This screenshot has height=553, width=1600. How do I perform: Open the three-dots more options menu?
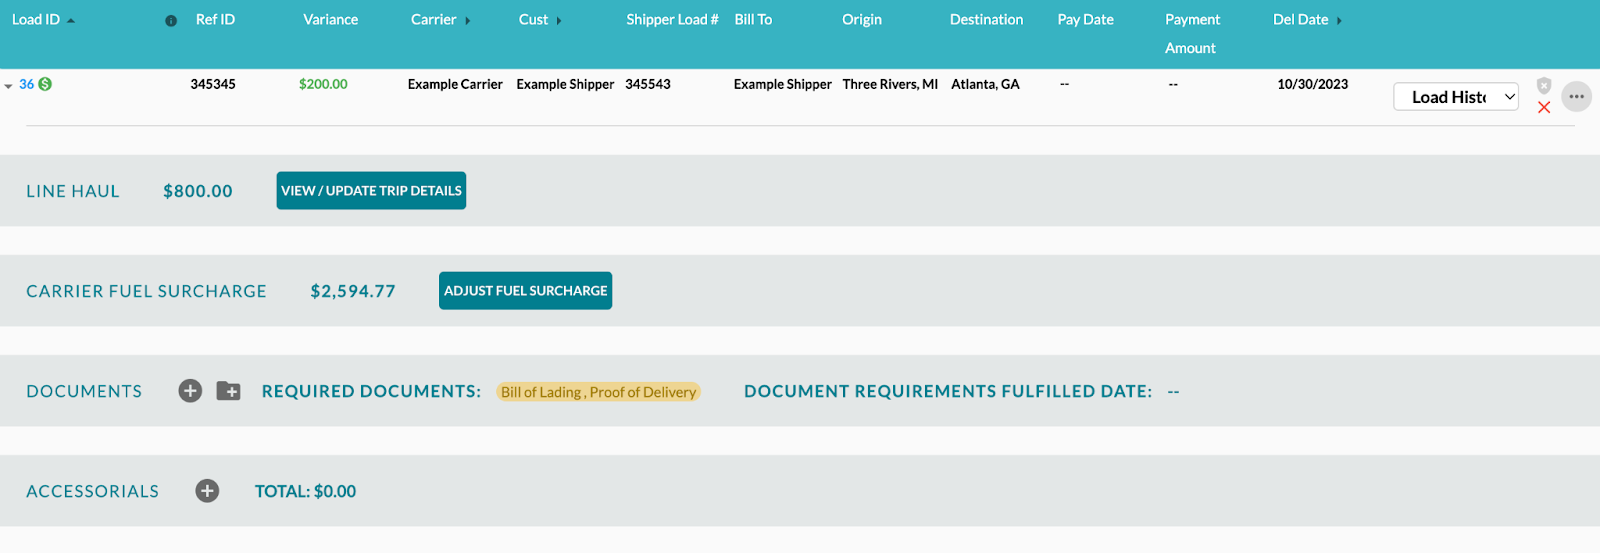1577,97
